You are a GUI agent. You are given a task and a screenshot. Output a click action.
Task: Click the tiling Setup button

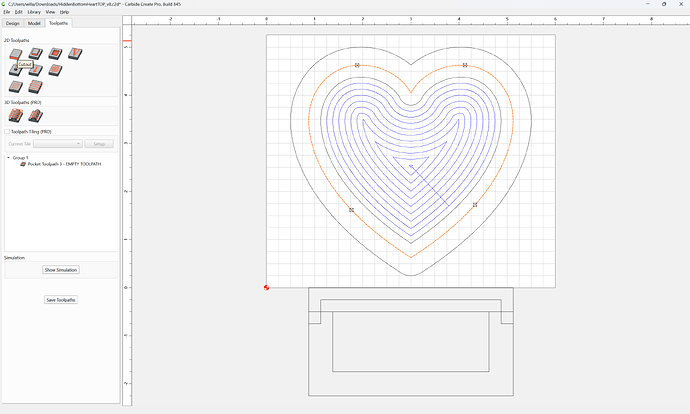(x=99, y=144)
